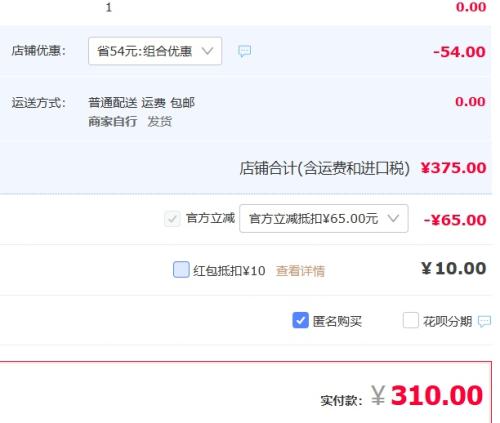
Task: Click the chevron in 省54元 dropdown
Action: point(207,51)
